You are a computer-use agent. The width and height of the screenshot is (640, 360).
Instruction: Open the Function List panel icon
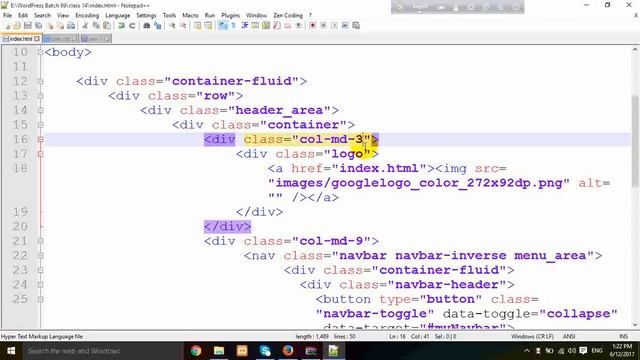(x=277, y=25)
